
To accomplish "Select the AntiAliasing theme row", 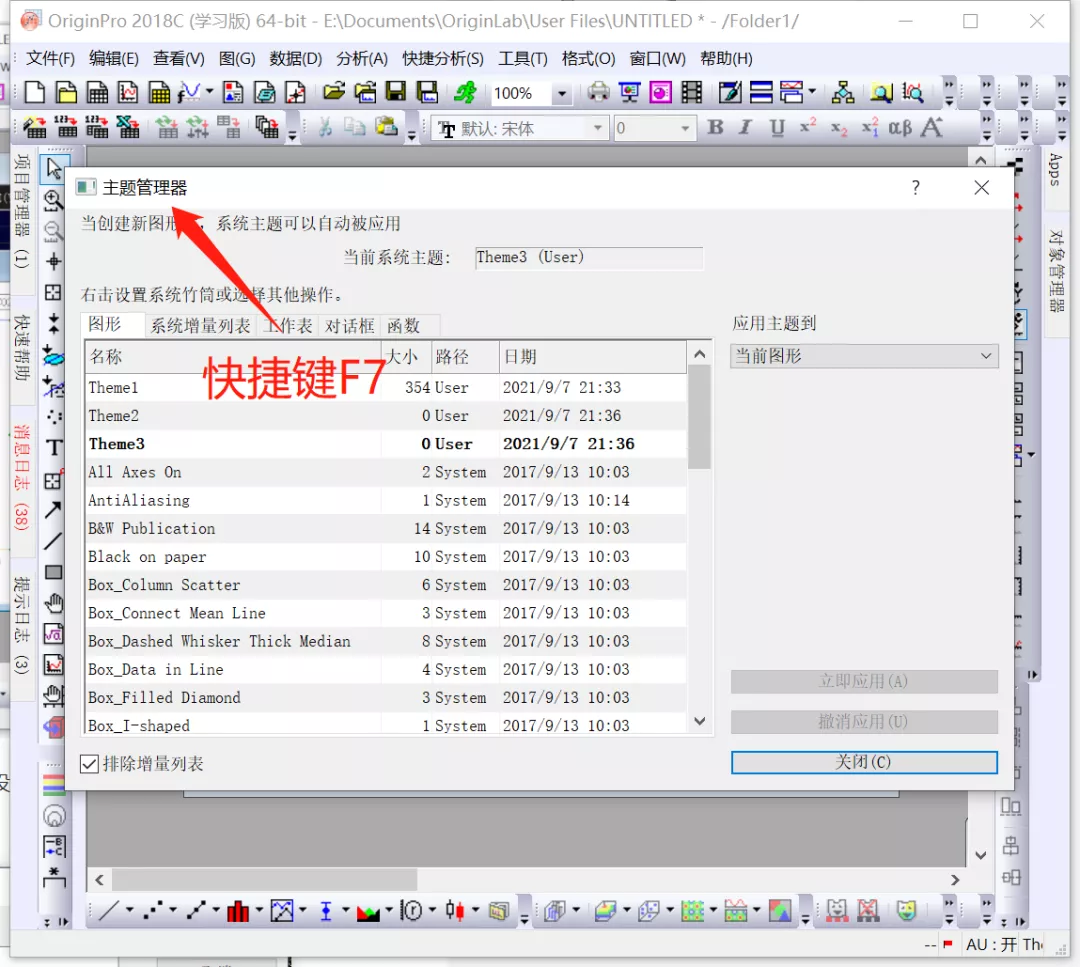I will (x=386, y=501).
